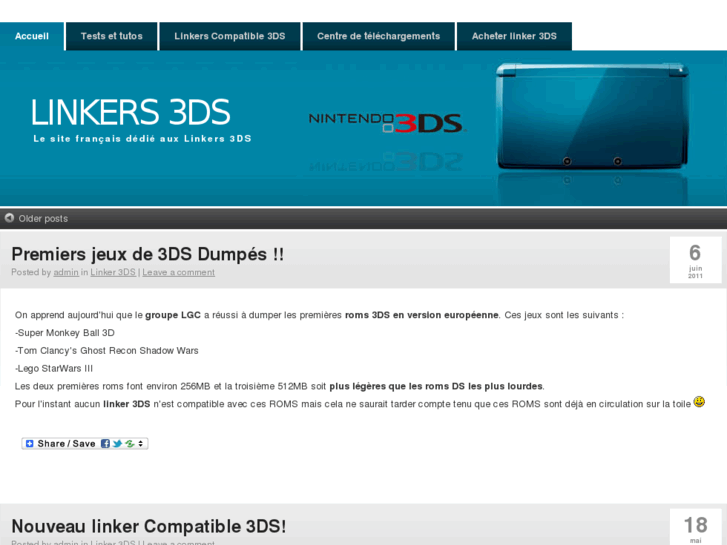The height and width of the screenshot is (545, 727).
Task: Click the 18 mai date badge
Action: click(x=695, y=527)
